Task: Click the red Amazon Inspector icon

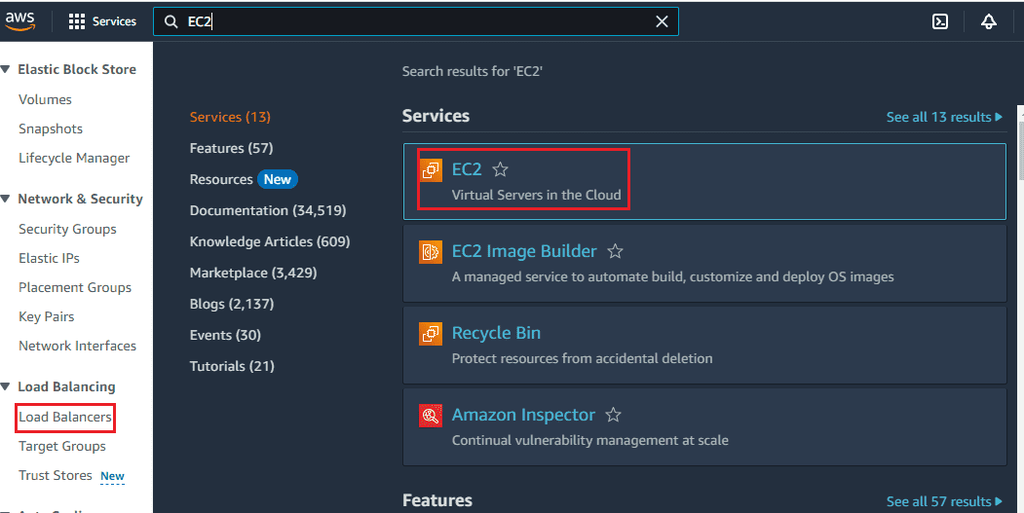Action: pyautogui.click(x=431, y=415)
